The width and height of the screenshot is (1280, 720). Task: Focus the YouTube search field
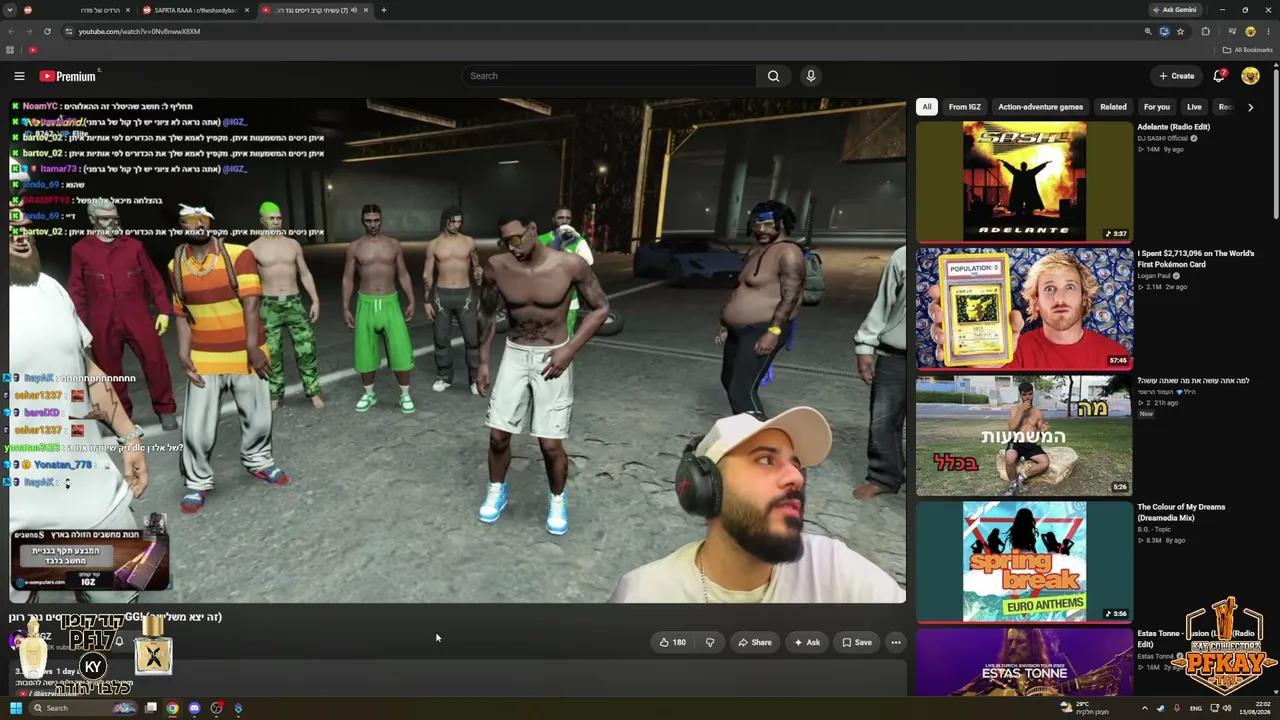[609, 76]
